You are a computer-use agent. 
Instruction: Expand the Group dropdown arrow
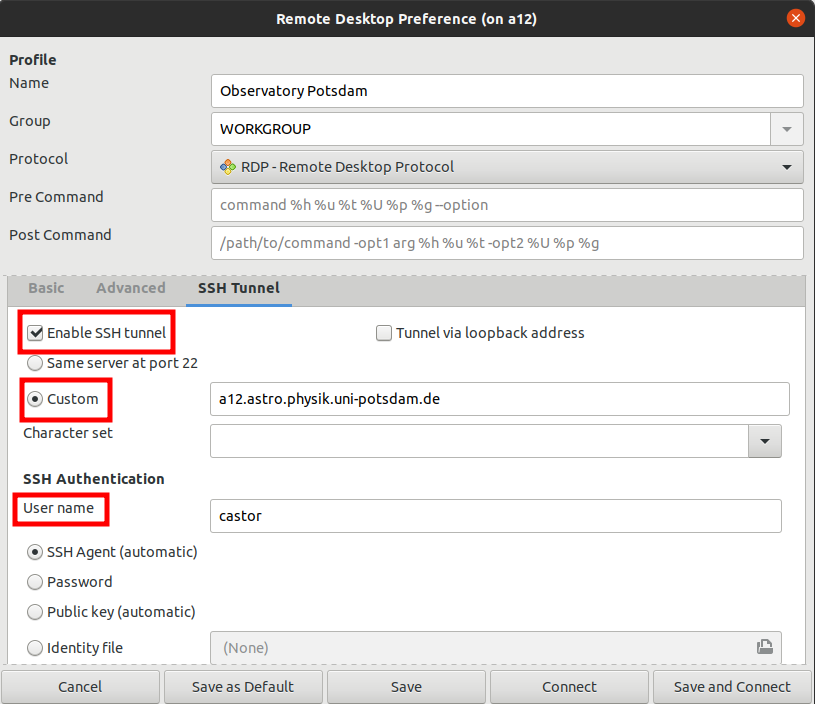(x=786, y=129)
